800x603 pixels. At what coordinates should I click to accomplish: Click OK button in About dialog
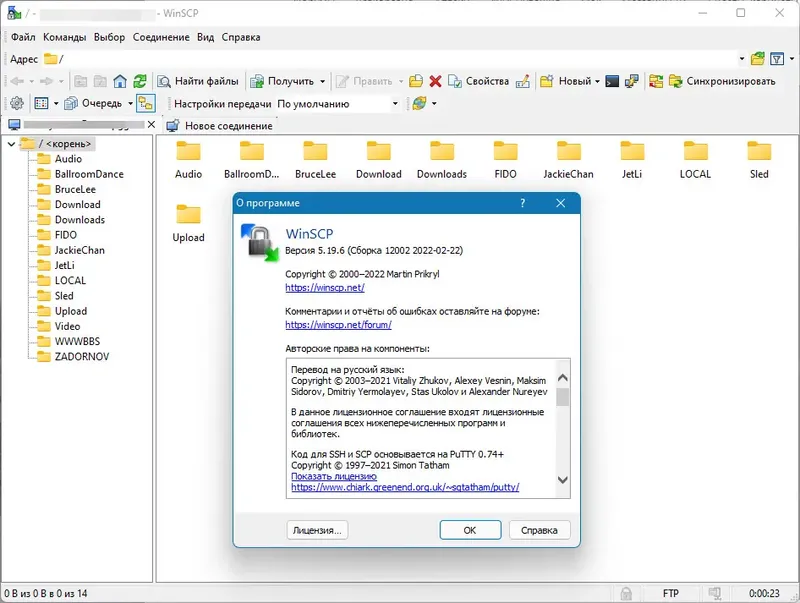point(470,530)
